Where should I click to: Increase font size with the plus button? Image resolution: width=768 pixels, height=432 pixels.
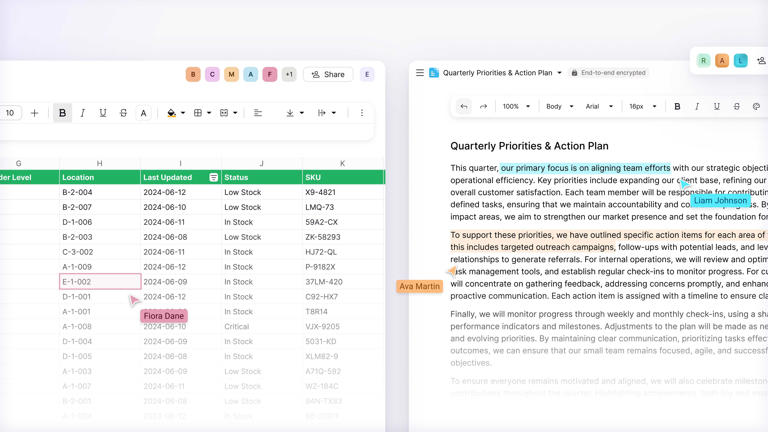click(34, 113)
